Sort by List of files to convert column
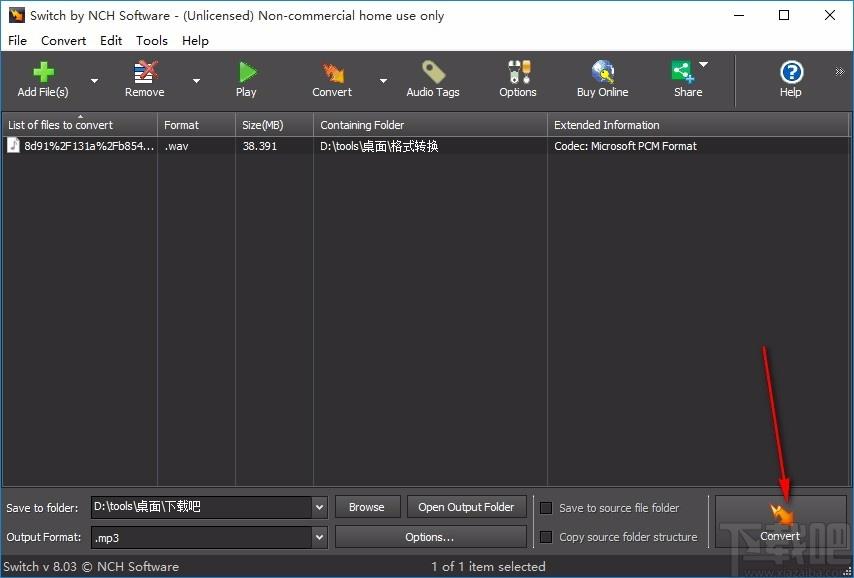Screen dimensions: 854x578 click(80, 125)
